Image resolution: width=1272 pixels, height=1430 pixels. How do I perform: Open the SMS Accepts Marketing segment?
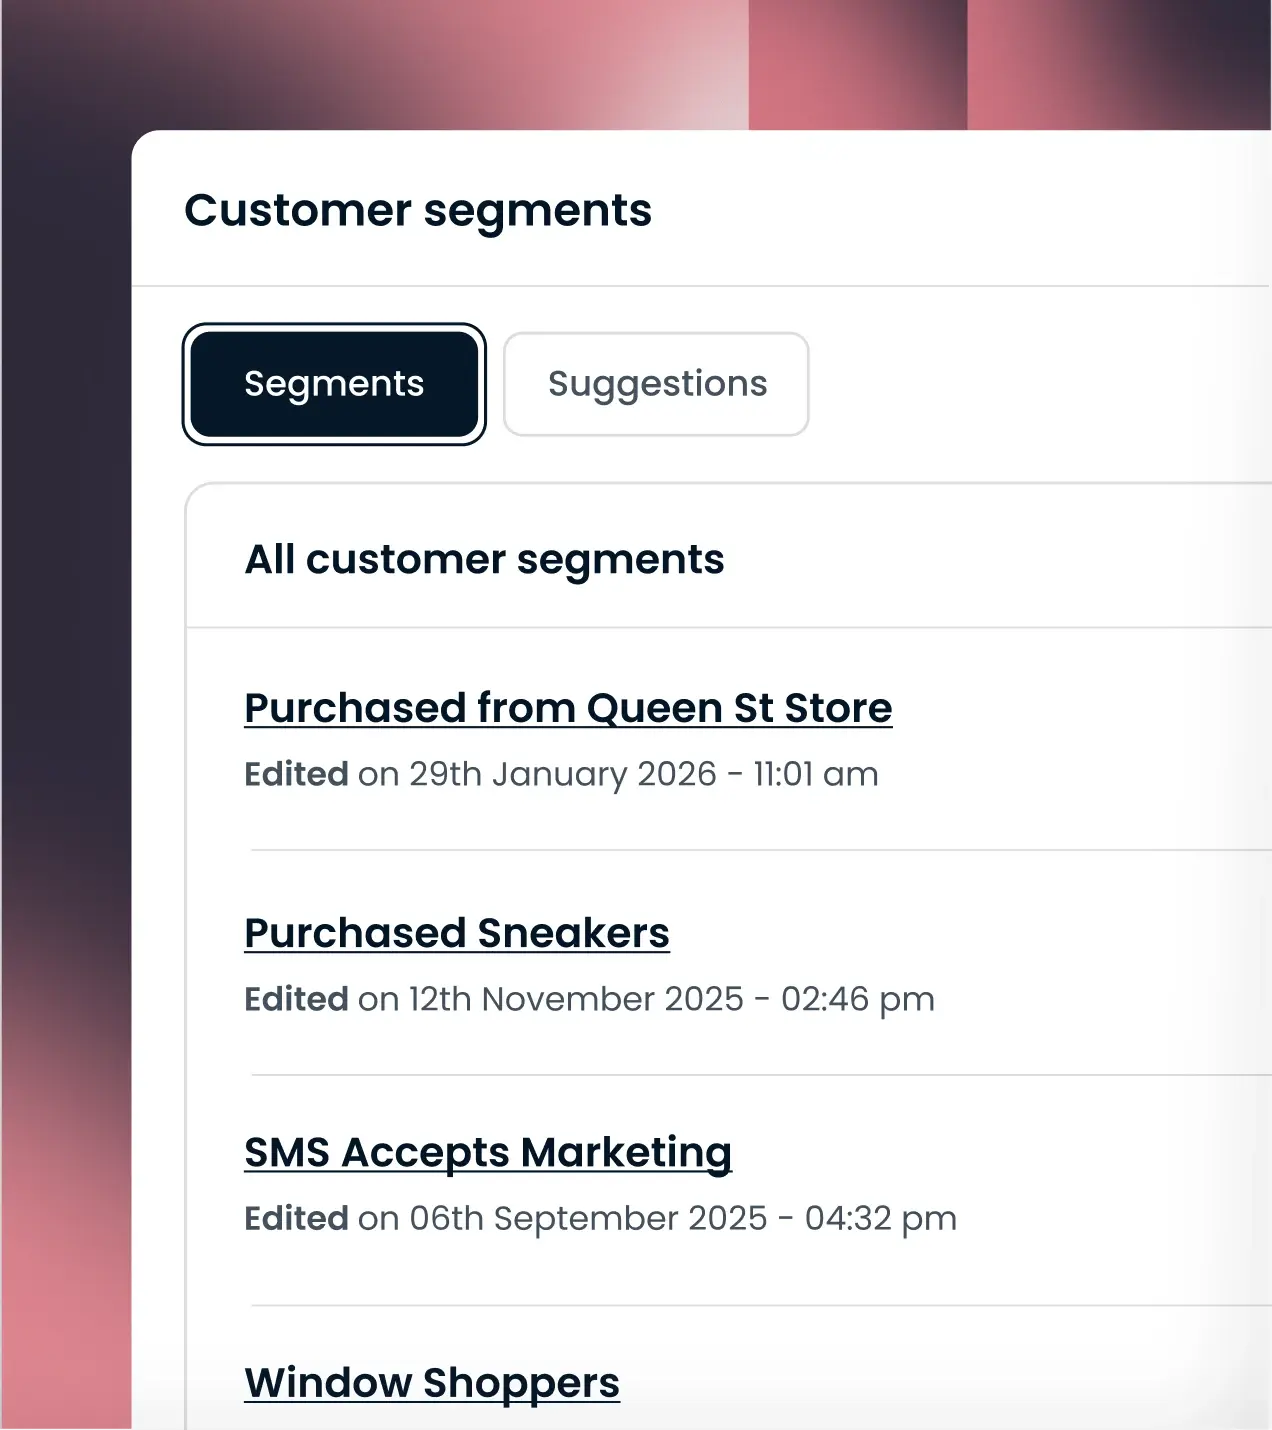point(488,1153)
